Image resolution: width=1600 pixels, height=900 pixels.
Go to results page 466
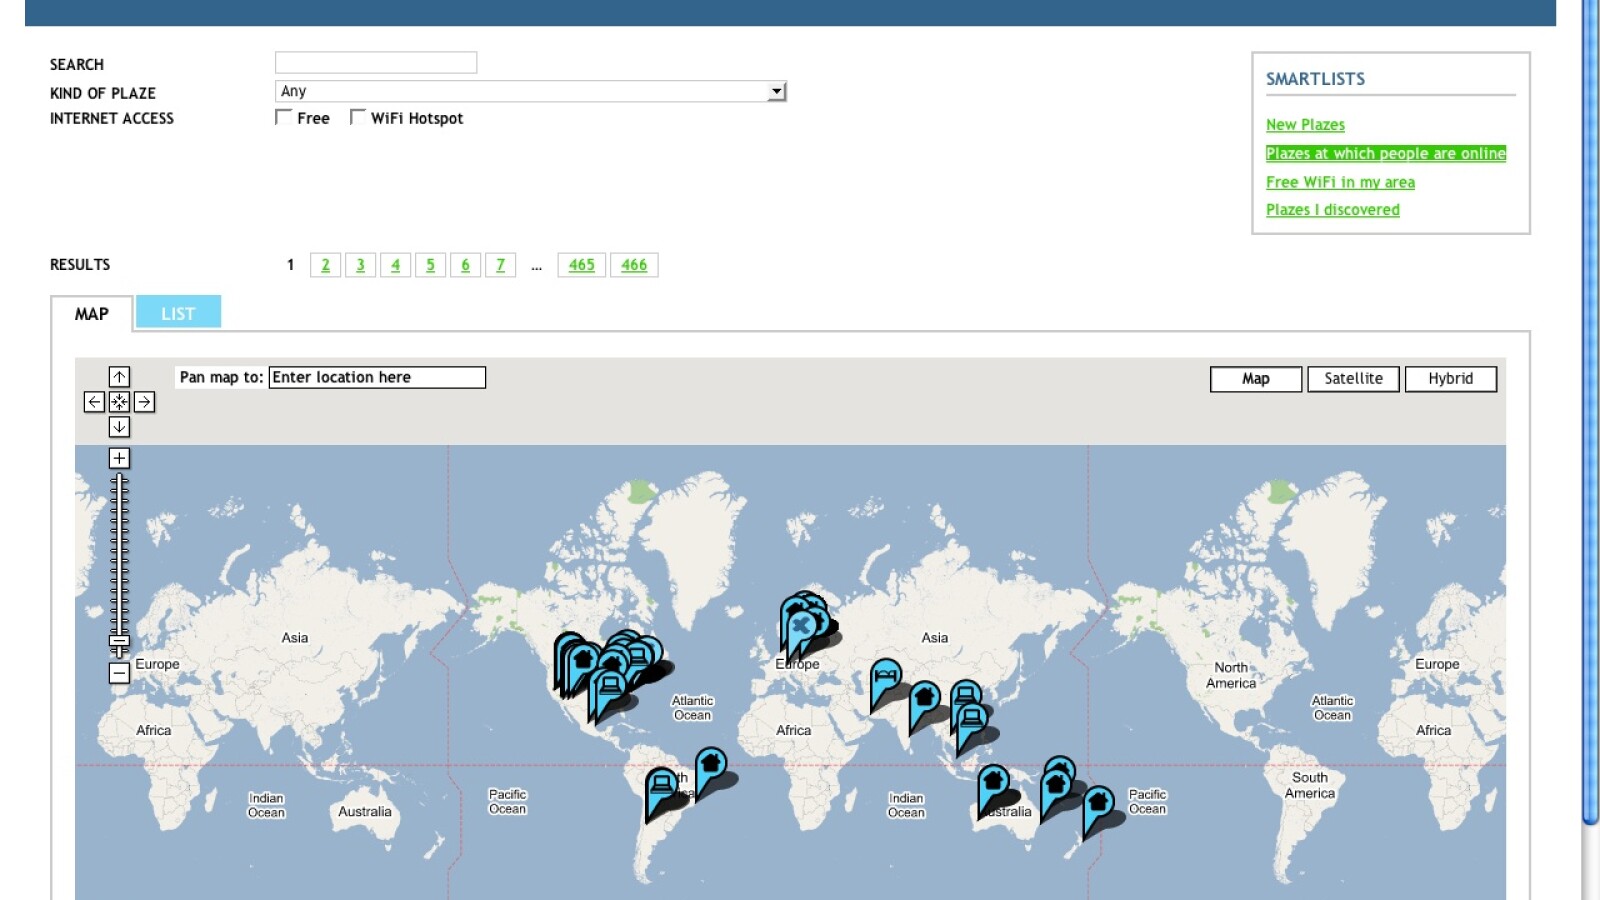coord(634,265)
